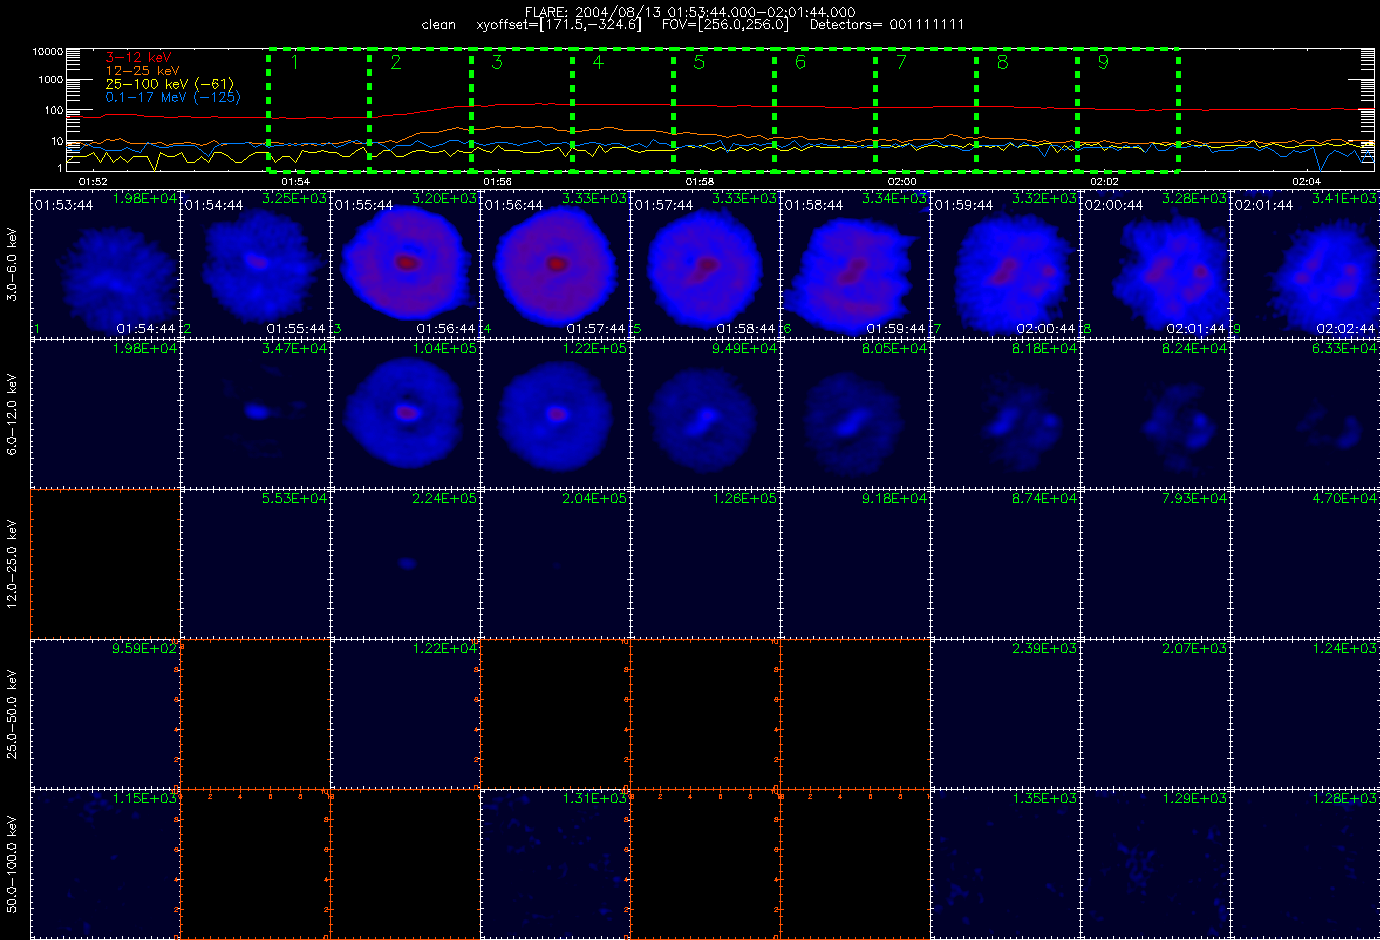1380x940 pixels.
Task: Click the 25.0-50.0 keV value 1.24E+03
Action: point(1345,648)
